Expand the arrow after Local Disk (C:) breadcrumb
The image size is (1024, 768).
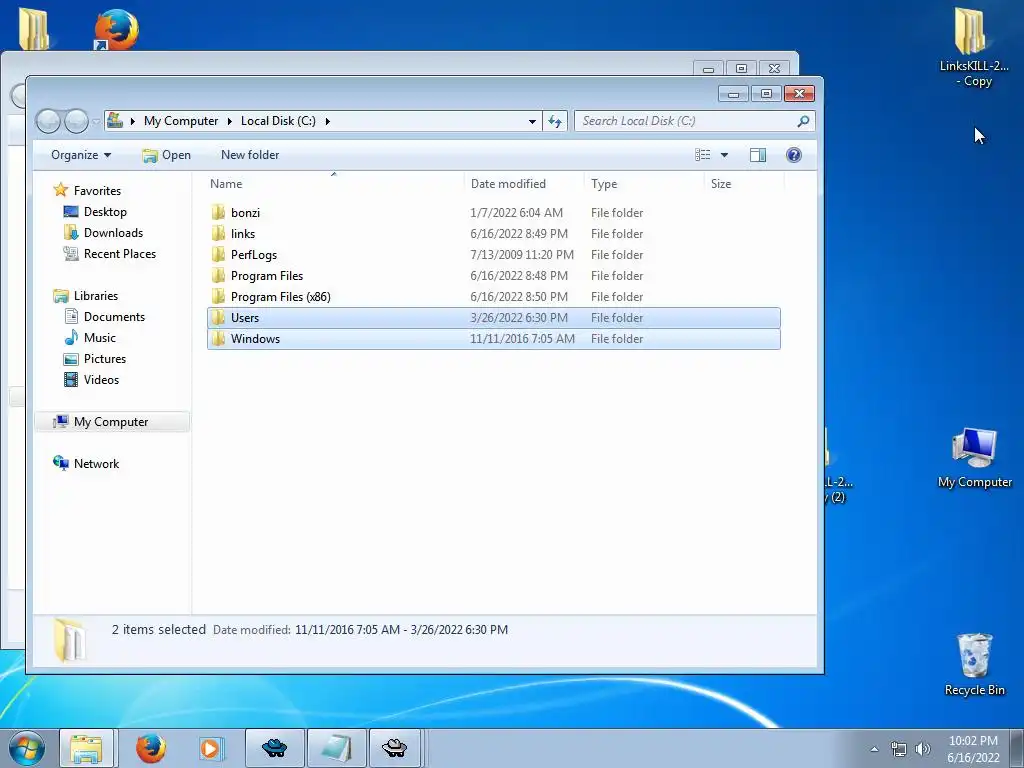(327, 121)
